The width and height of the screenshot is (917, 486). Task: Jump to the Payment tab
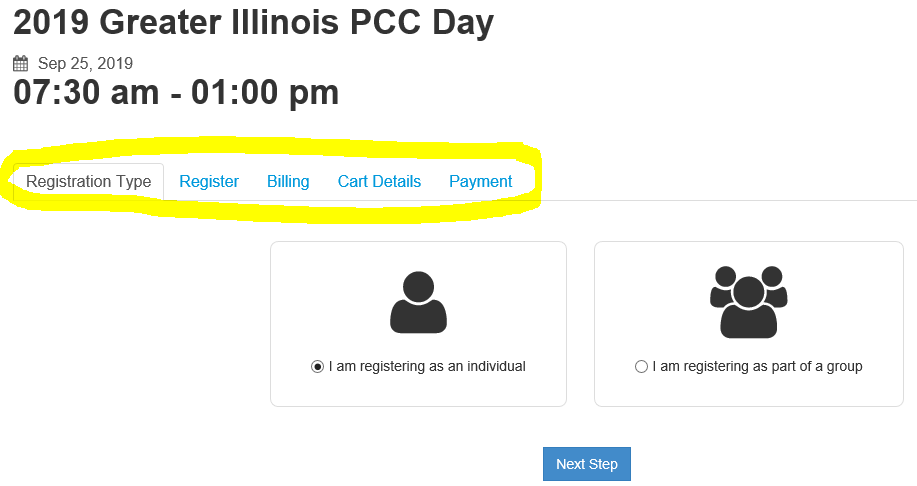tap(480, 182)
